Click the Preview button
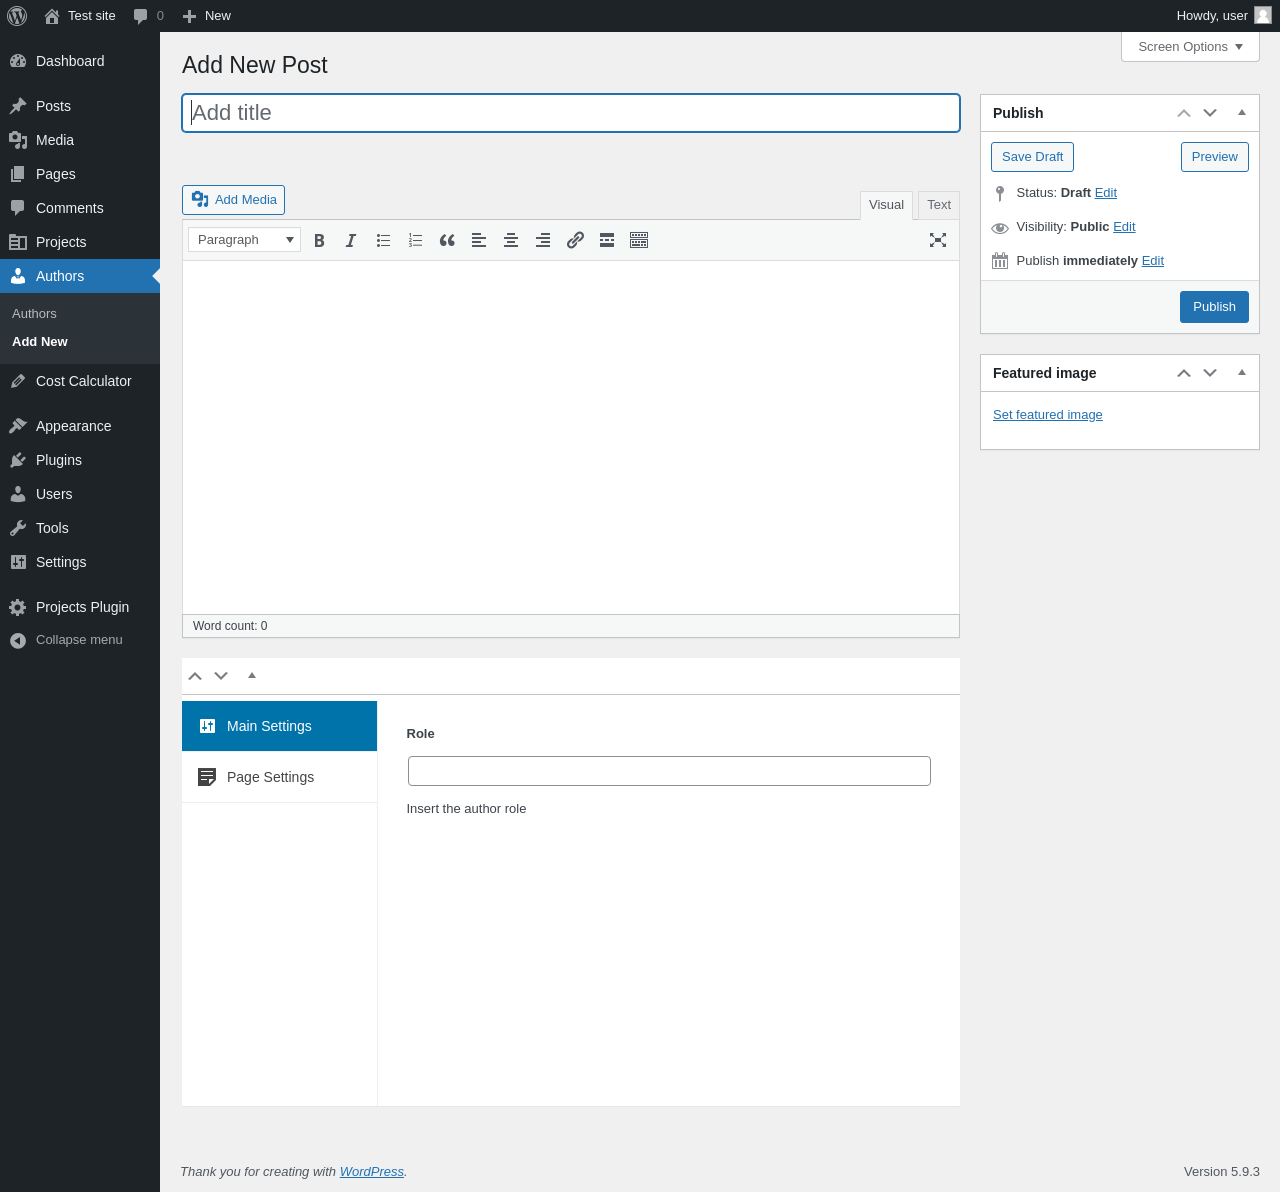The width and height of the screenshot is (1280, 1192). [1215, 157]
